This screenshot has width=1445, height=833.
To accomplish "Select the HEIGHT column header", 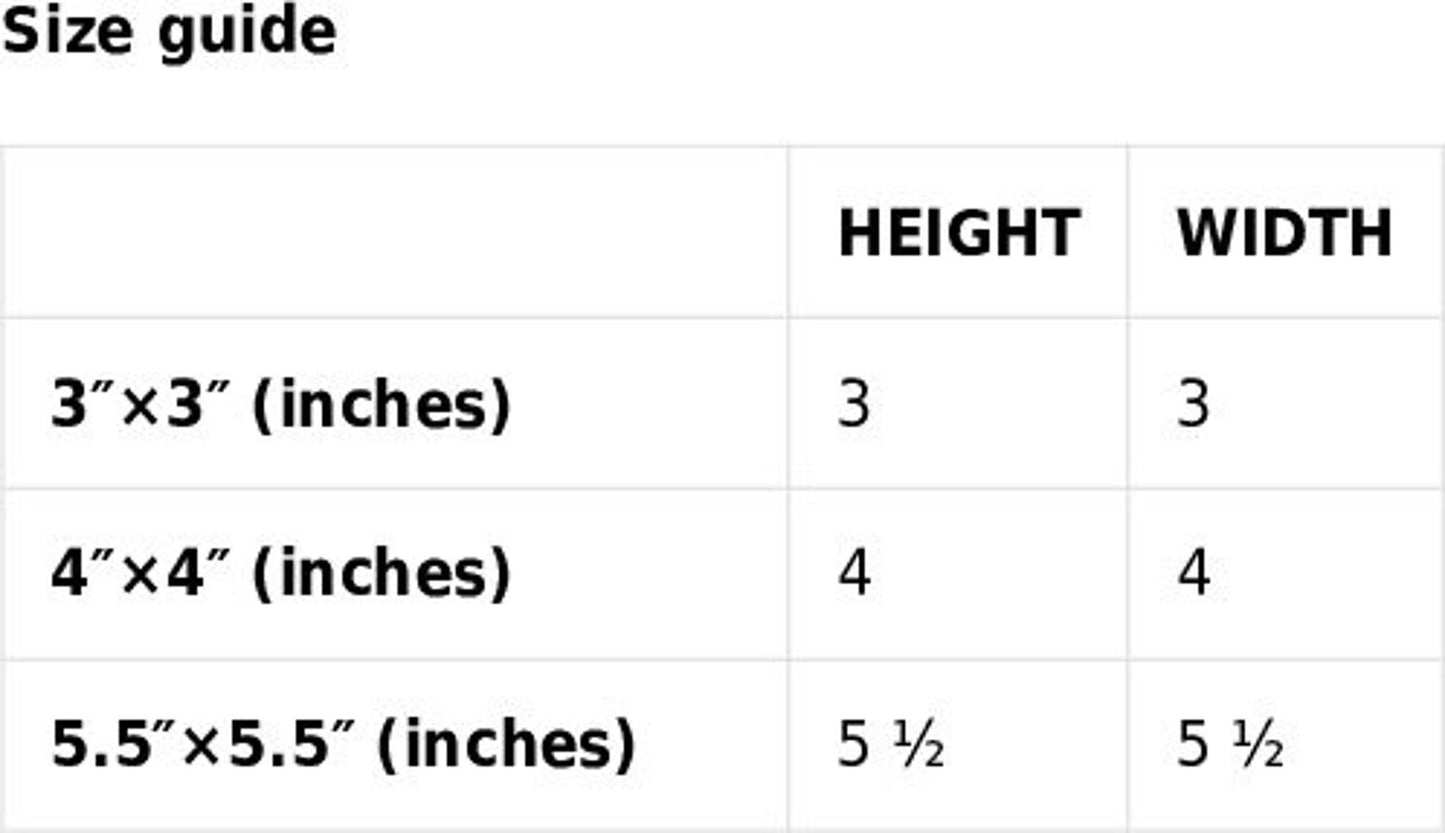I will coord(958,234).
